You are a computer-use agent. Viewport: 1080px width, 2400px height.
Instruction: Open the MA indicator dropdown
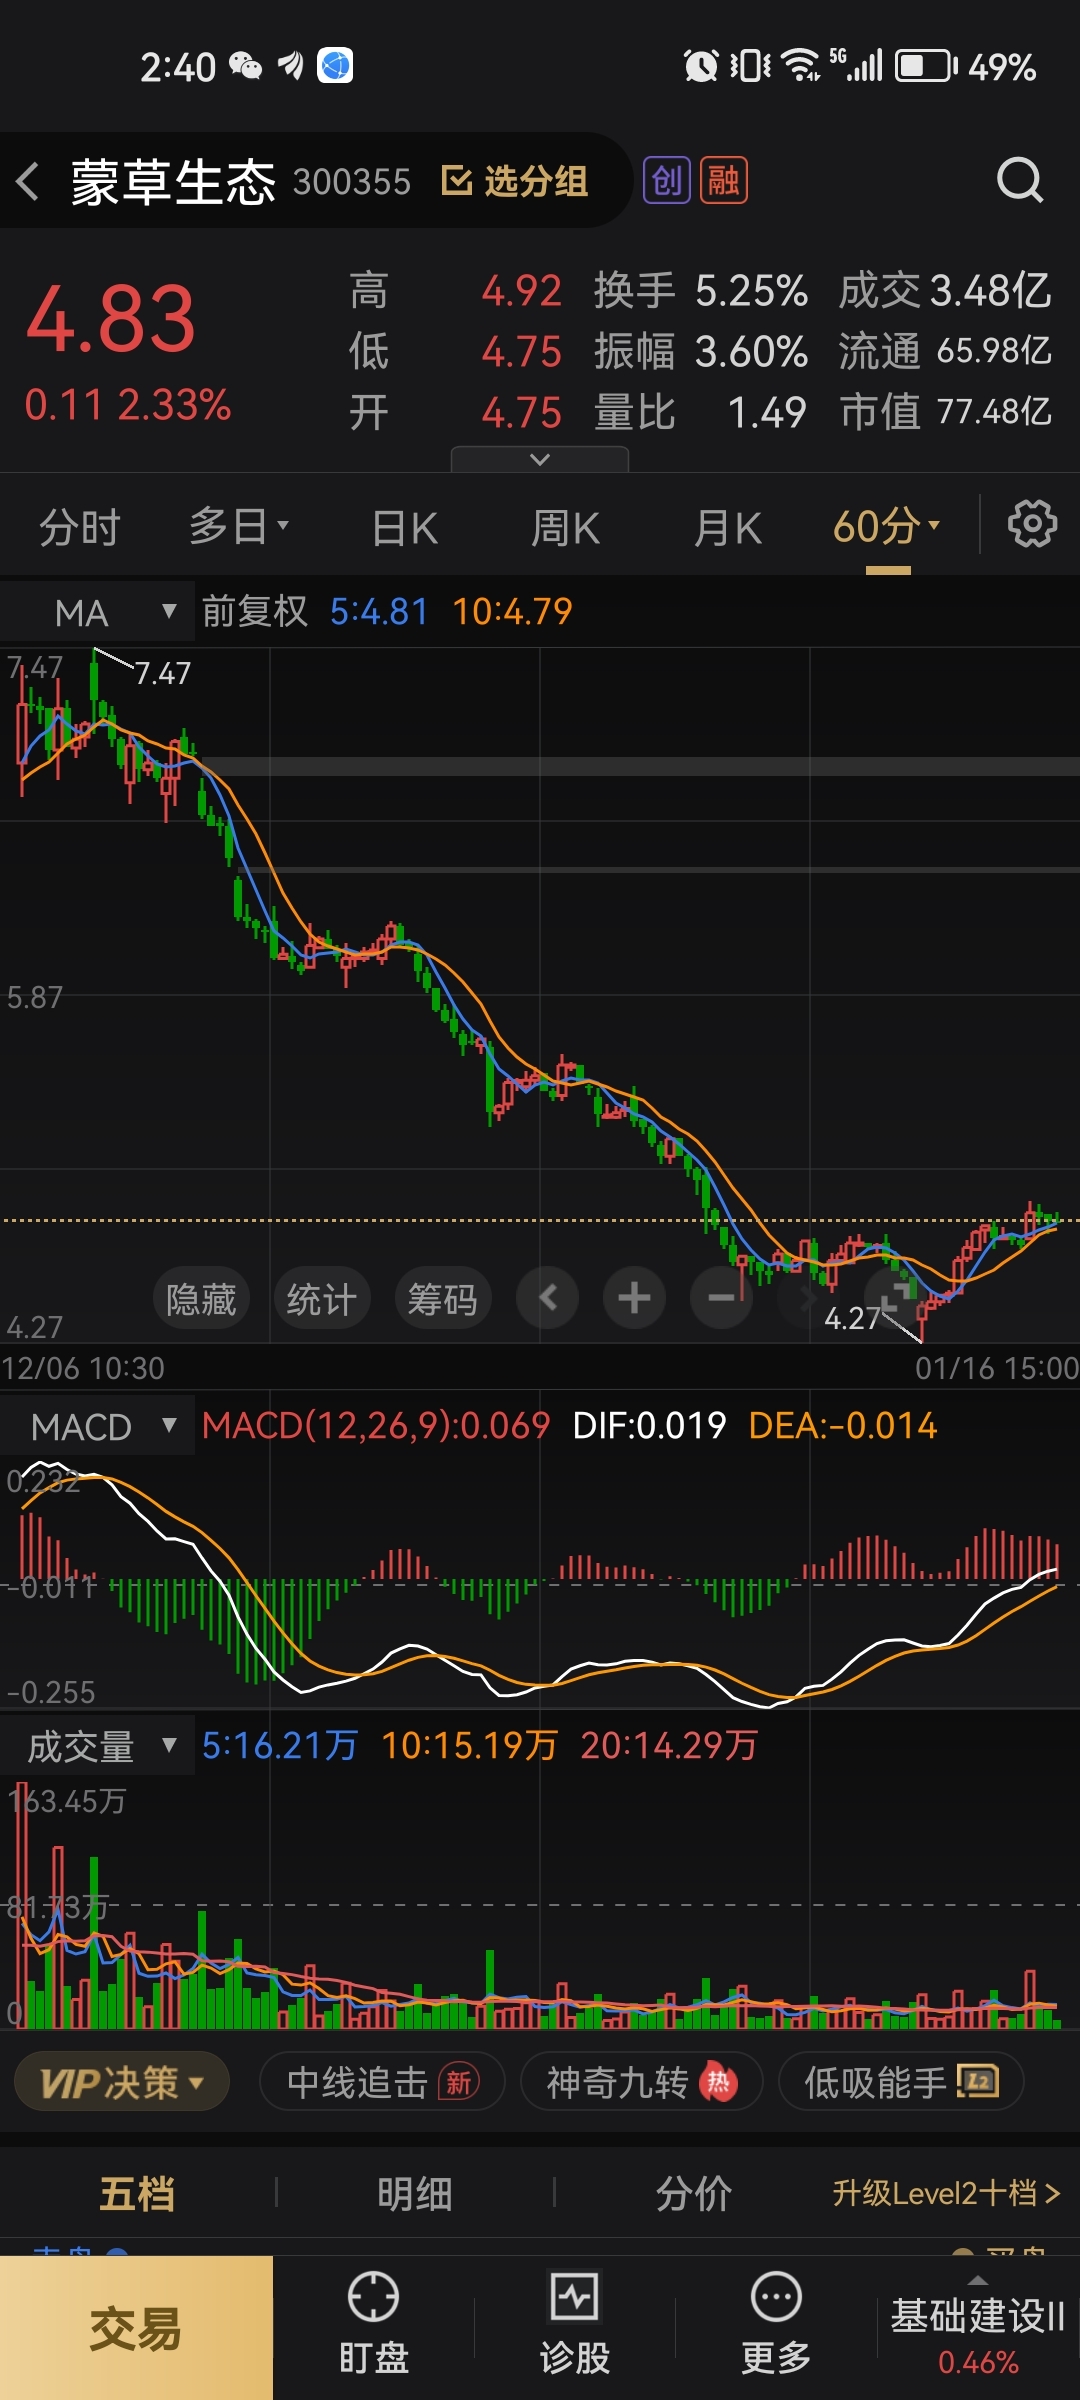(x=97, y=612)
